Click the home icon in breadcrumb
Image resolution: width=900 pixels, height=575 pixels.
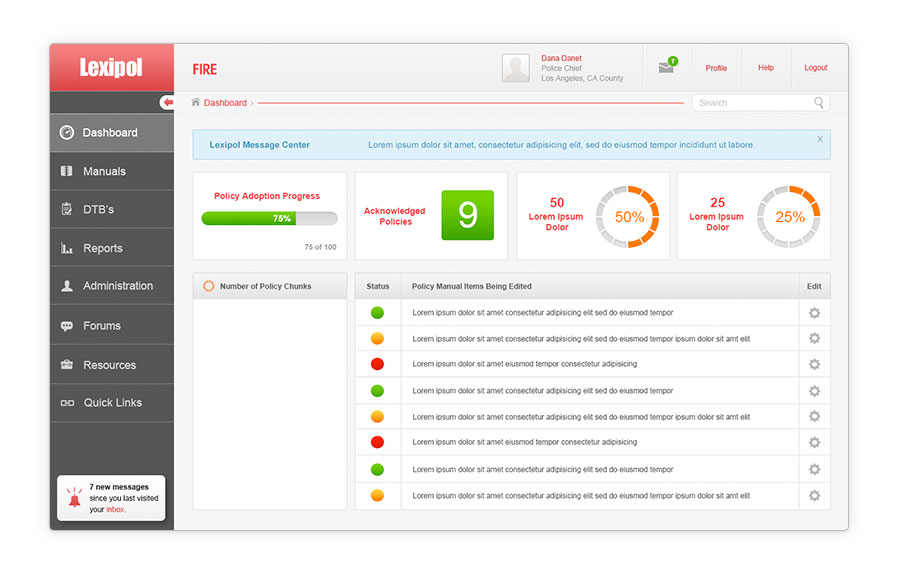pos(196,102)
